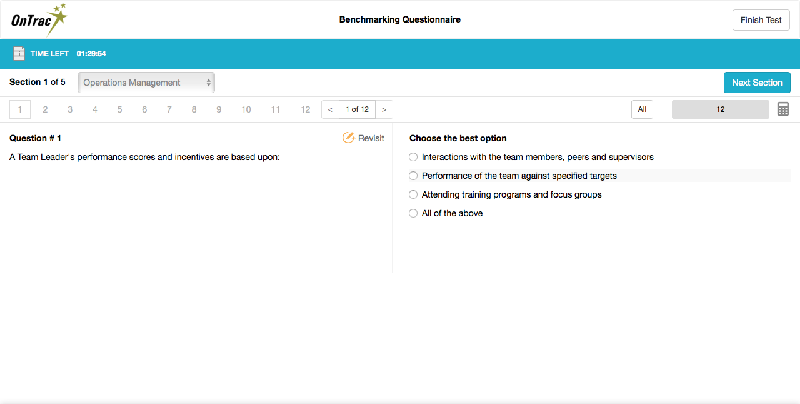This screenshot has height=404, width=800.
Task: Go to next question arrow
Action: (x=384, y=109)
